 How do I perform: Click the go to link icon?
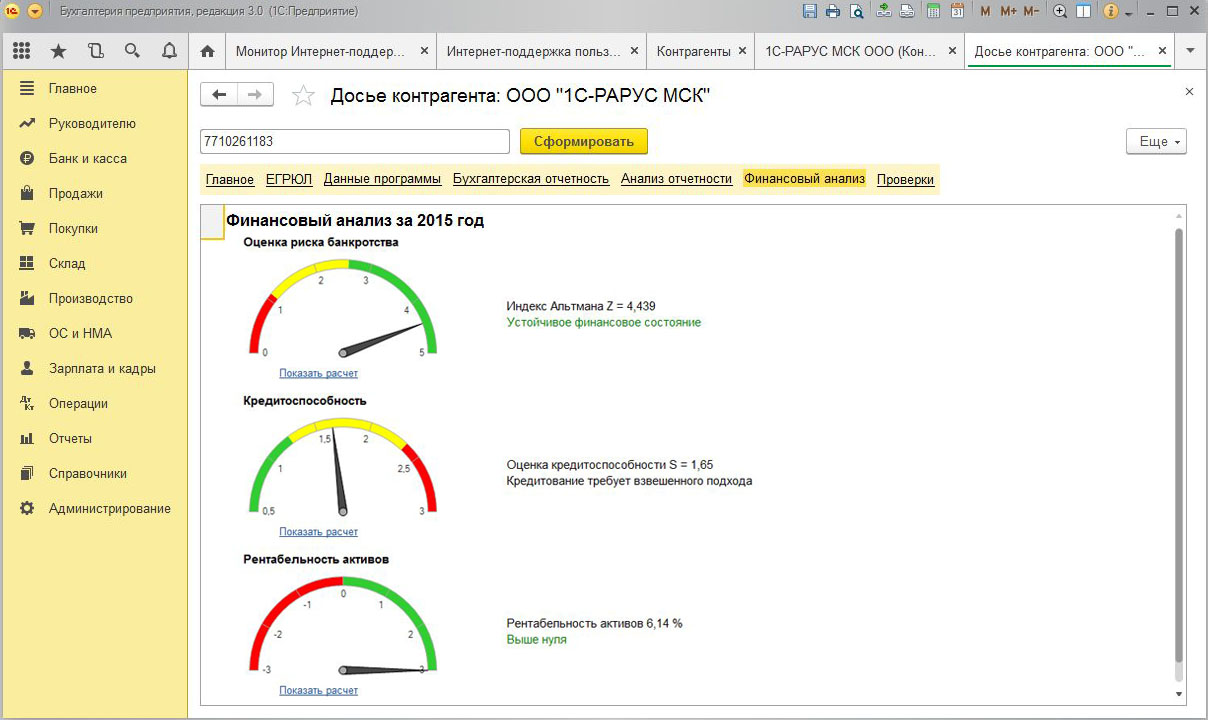tap(907, 12)
